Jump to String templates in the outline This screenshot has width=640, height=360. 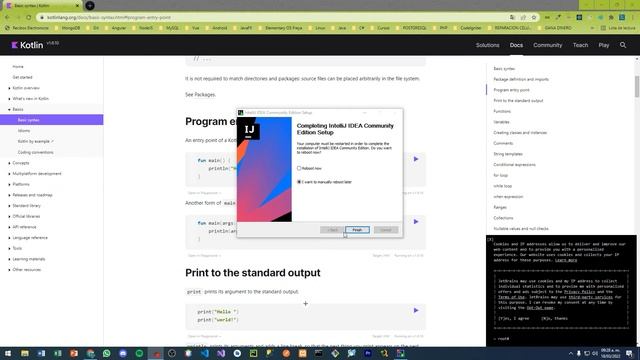pos(508,154)
